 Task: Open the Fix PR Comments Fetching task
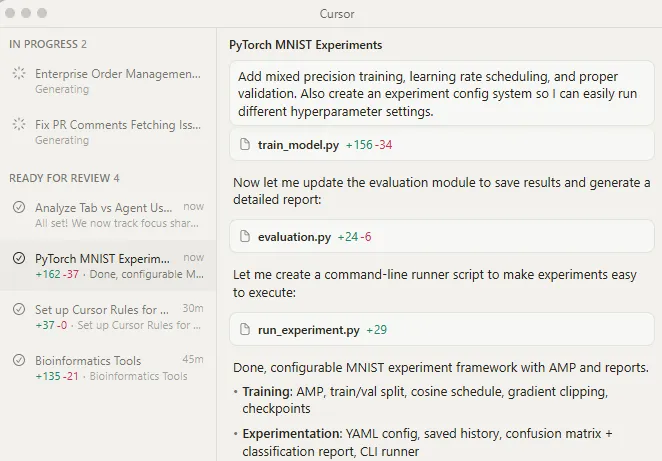[x=118, y=125]
